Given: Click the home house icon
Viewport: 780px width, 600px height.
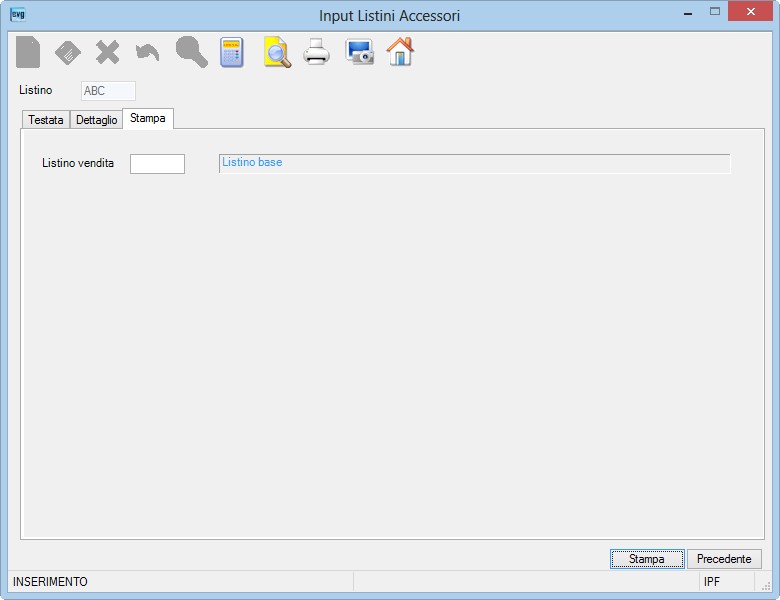Looking at the screenshot, I should click(x=400, y=51).
